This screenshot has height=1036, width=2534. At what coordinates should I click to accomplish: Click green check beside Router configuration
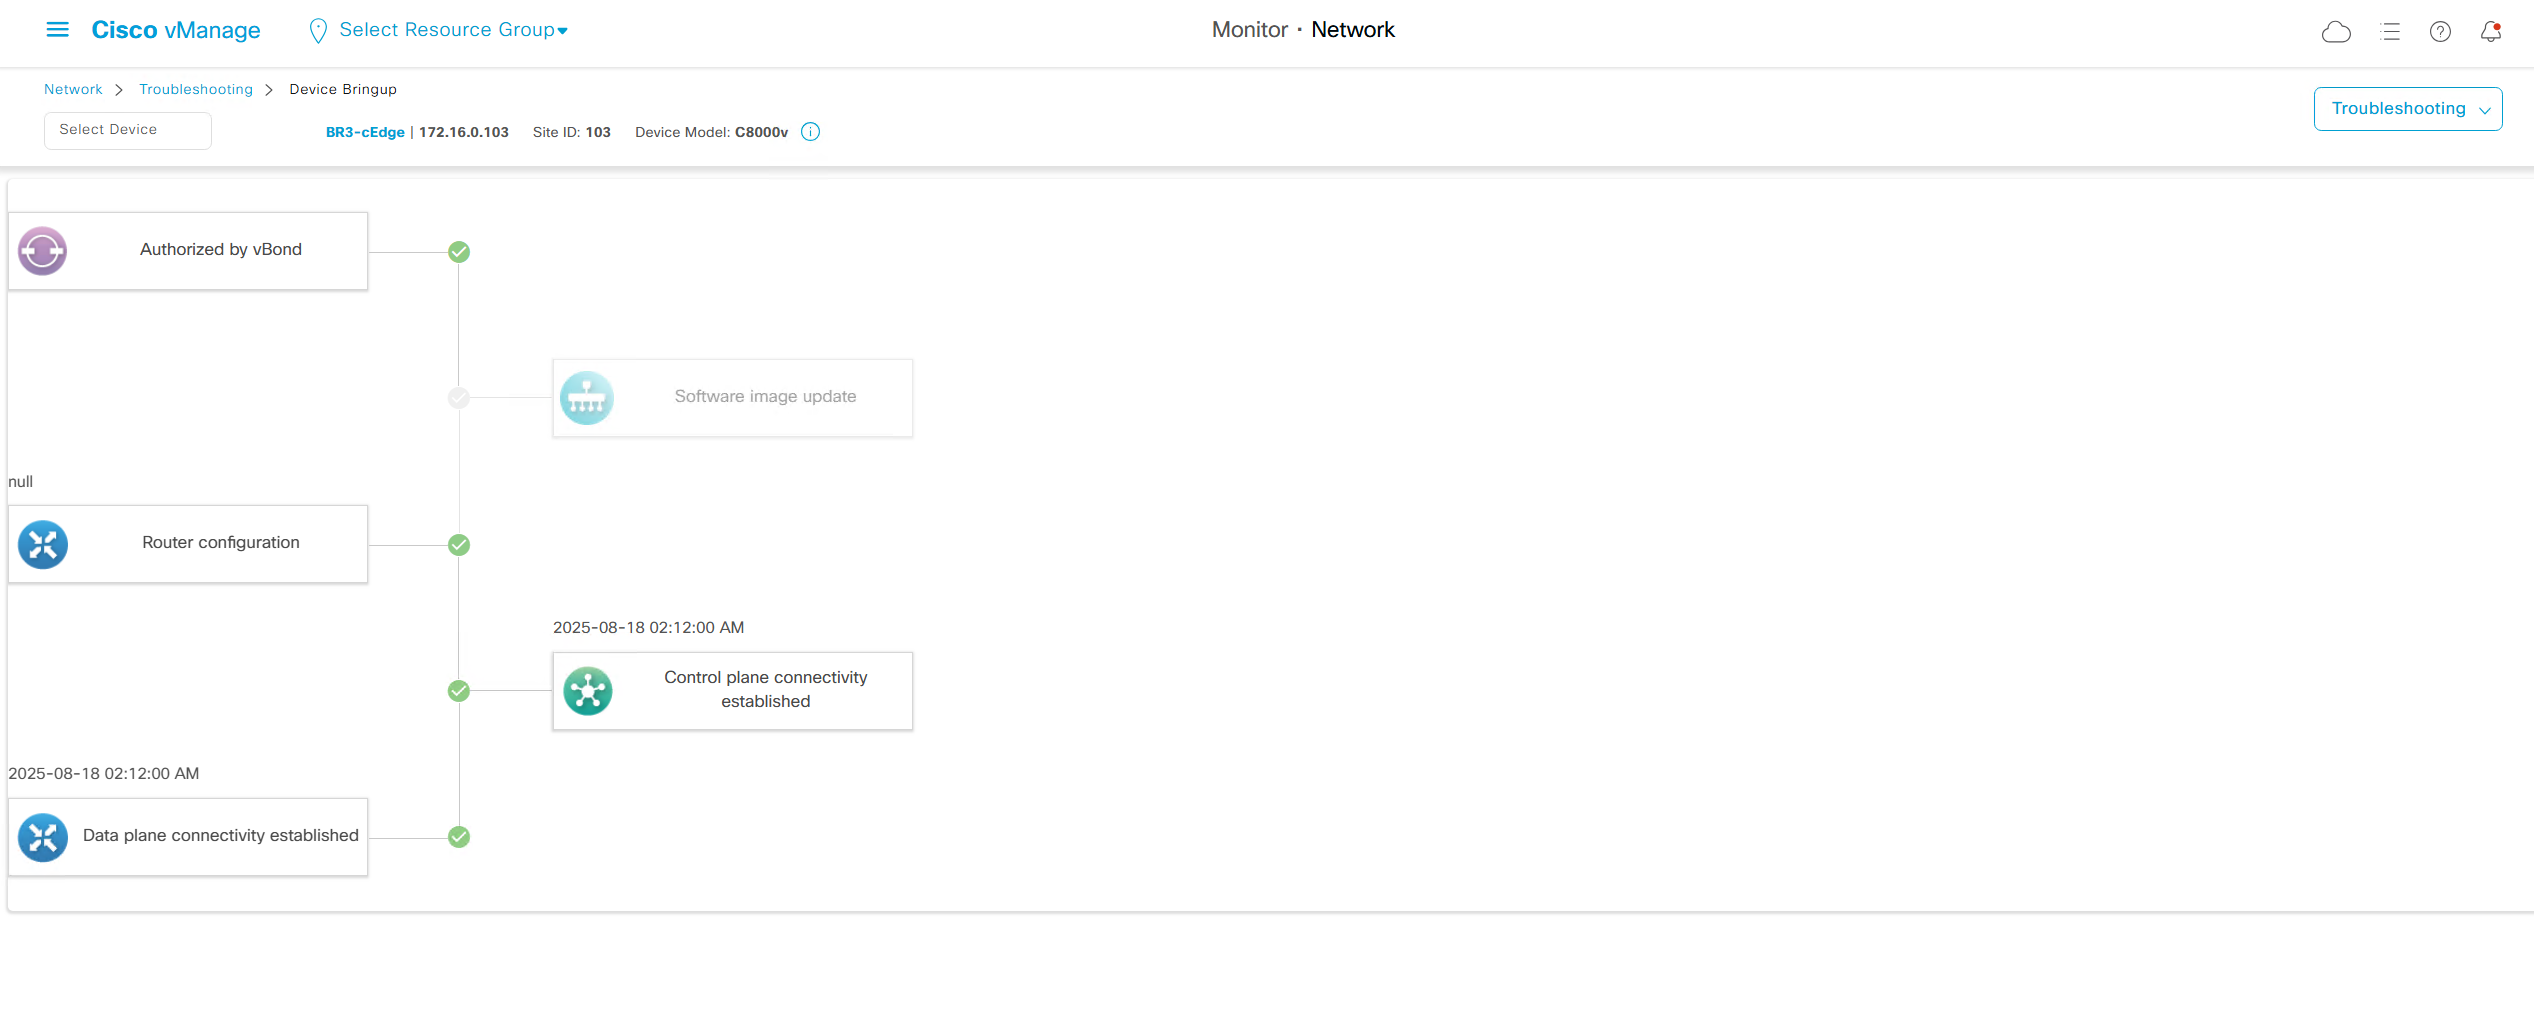[x=459, y=545]
